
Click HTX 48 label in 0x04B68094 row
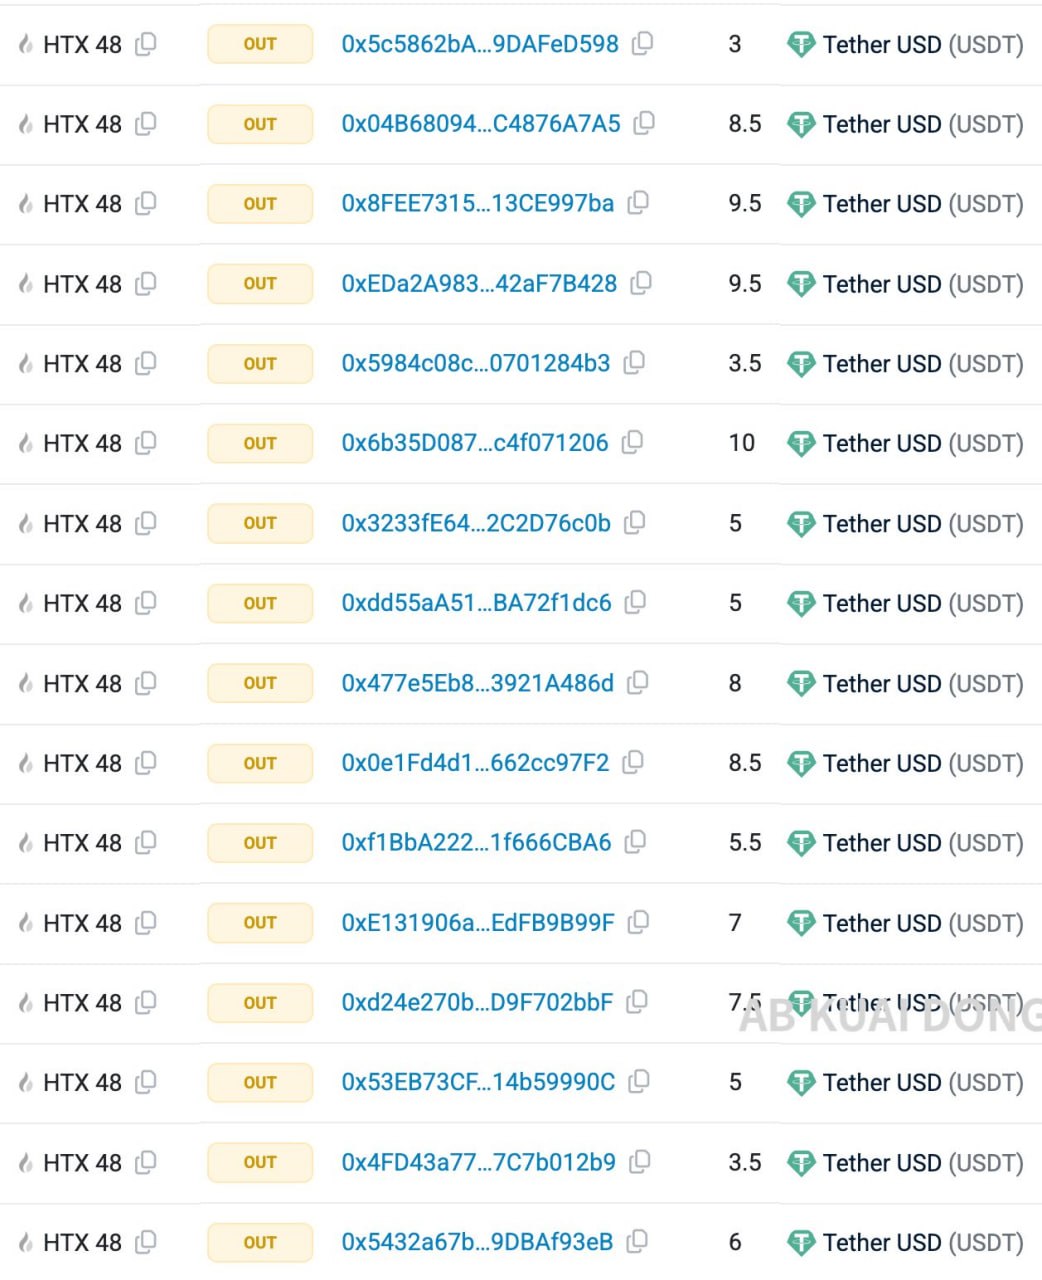click(82, 124)
